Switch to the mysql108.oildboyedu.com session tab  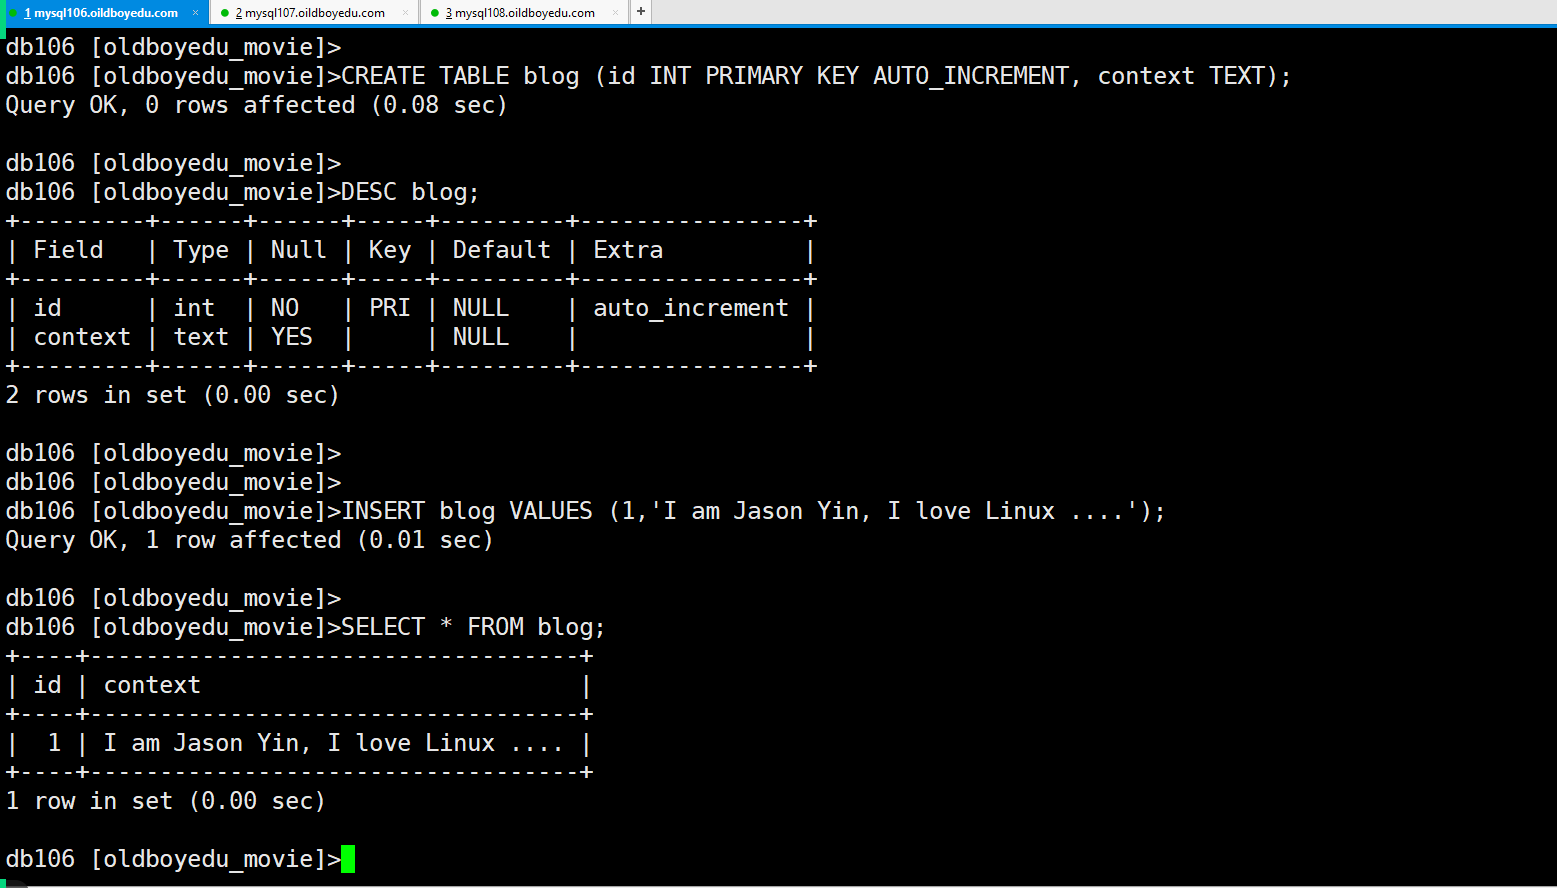(520, 13)
